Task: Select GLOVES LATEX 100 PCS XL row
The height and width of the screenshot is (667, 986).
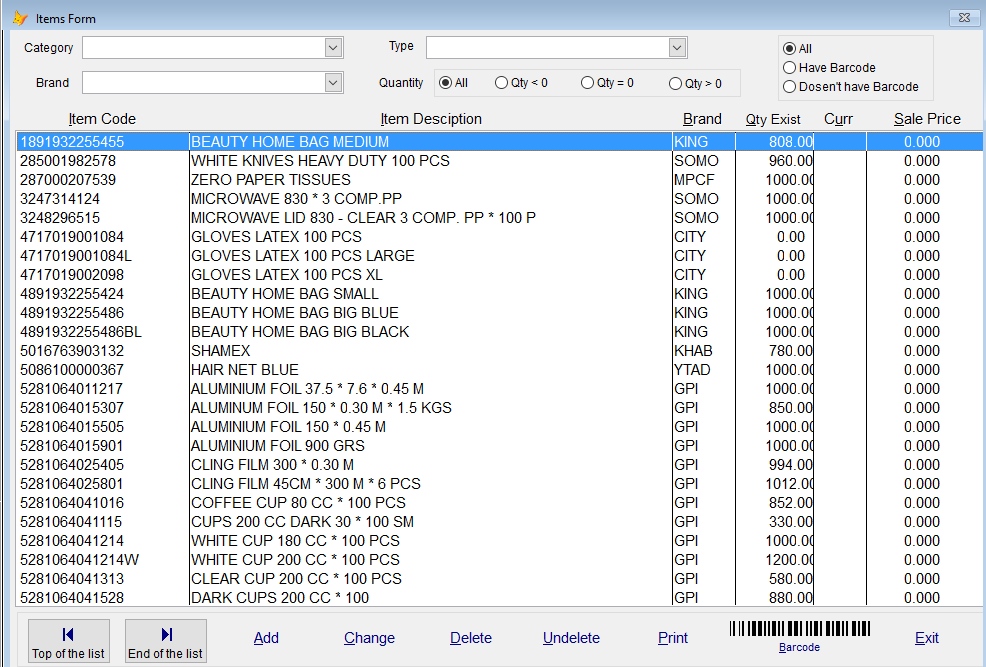Action: click(500, 275)
